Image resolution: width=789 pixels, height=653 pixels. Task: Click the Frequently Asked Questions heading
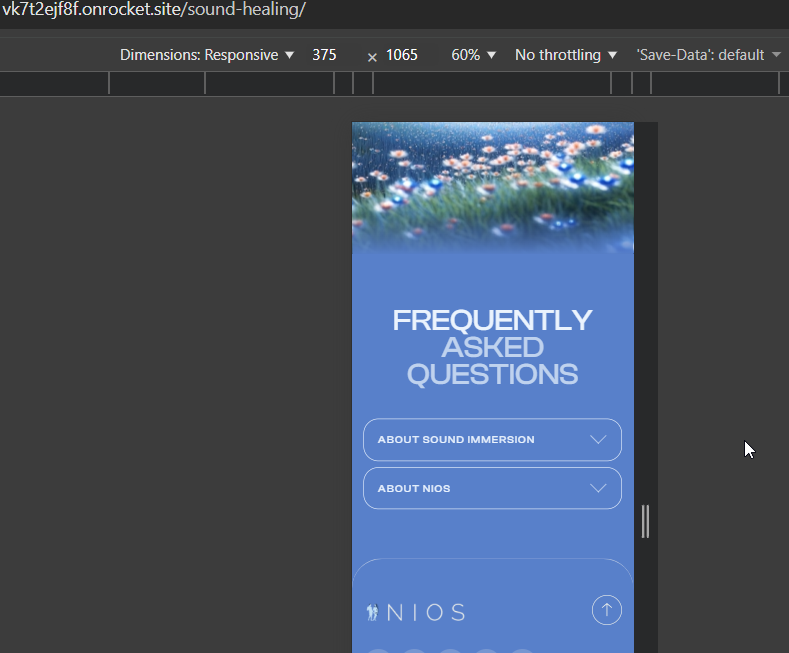click(x=492, y=348)
